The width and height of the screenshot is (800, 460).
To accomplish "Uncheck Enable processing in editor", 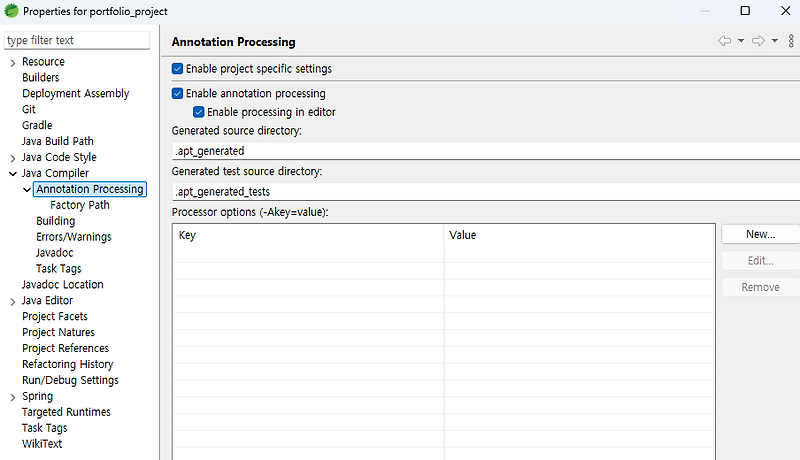I will (199, 112).
